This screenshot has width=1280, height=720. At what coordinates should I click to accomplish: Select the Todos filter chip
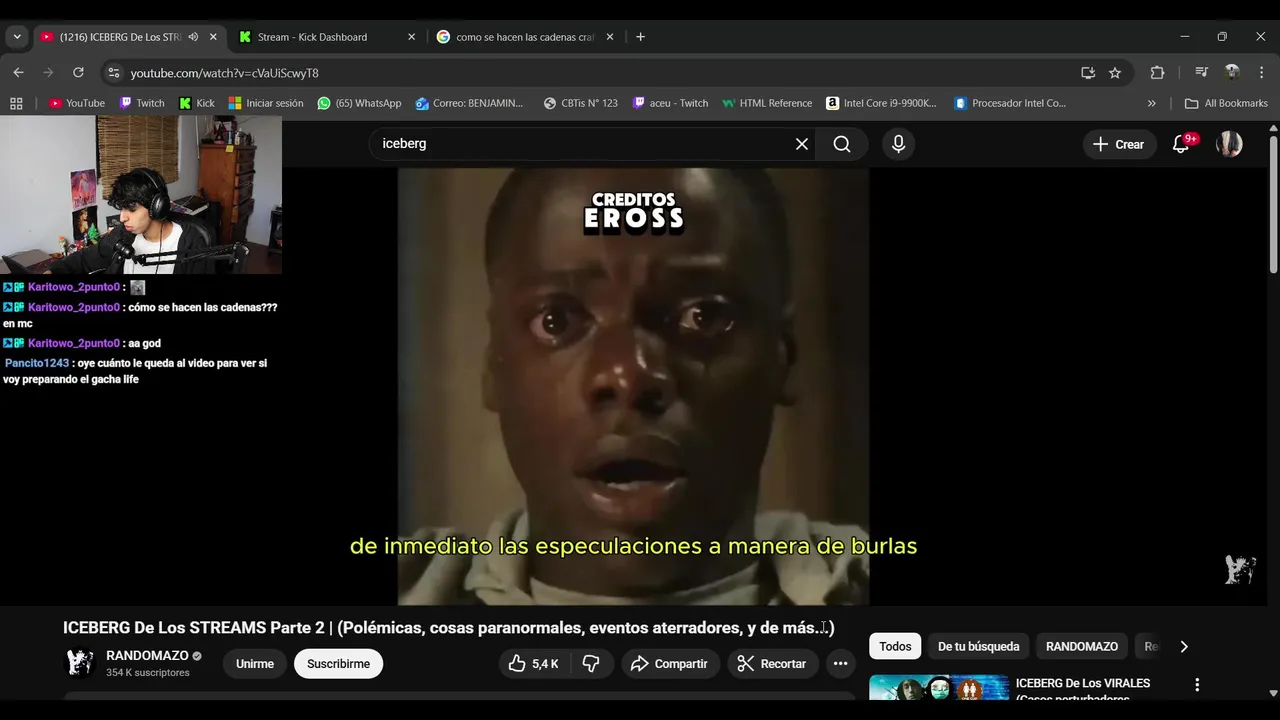(x=895, y=646)
